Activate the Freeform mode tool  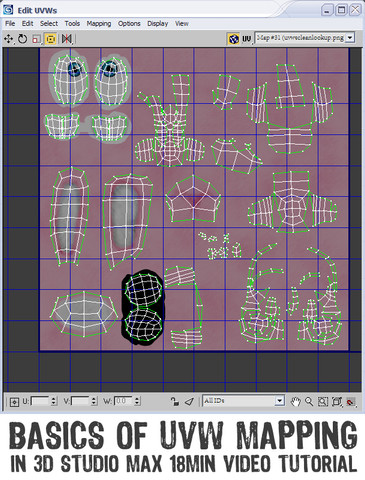pyautogui.click(x=50, y=39)
